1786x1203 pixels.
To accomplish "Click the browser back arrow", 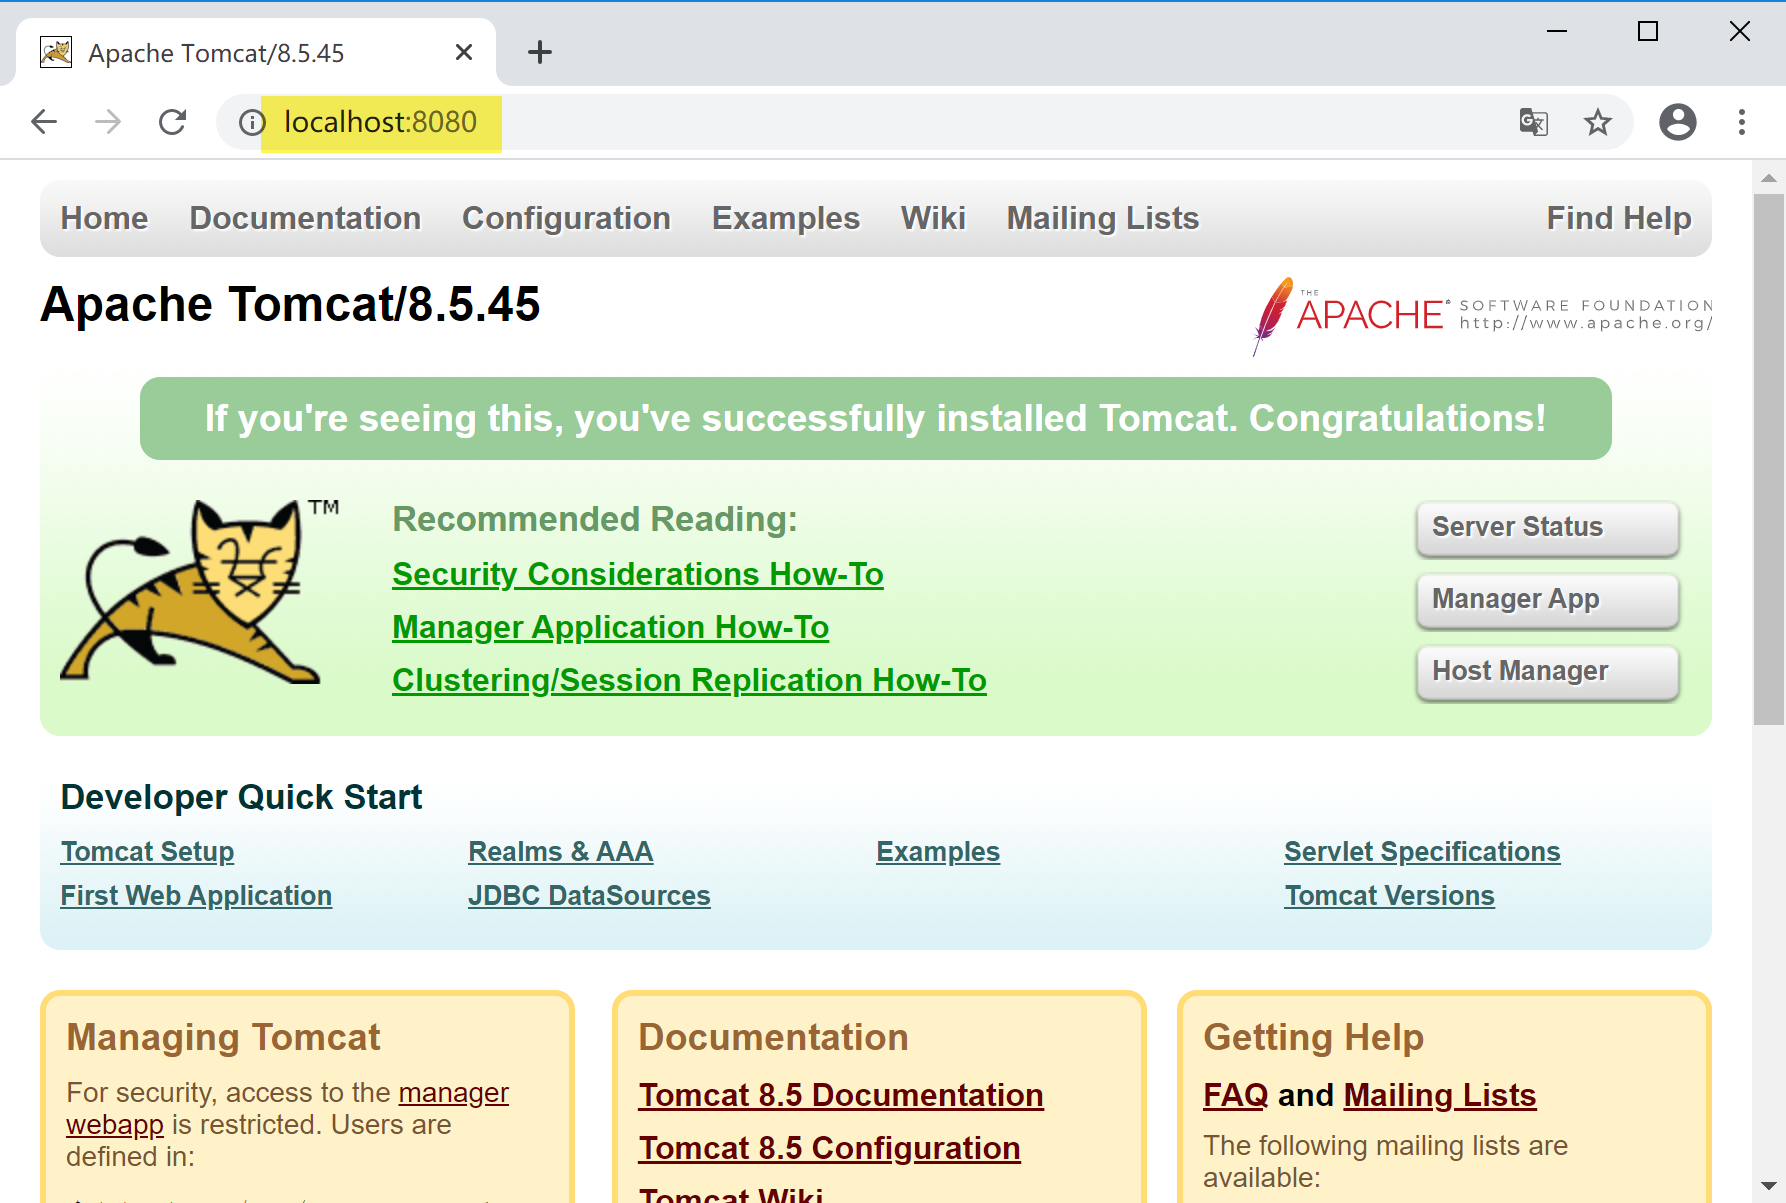I will (44, 122).
